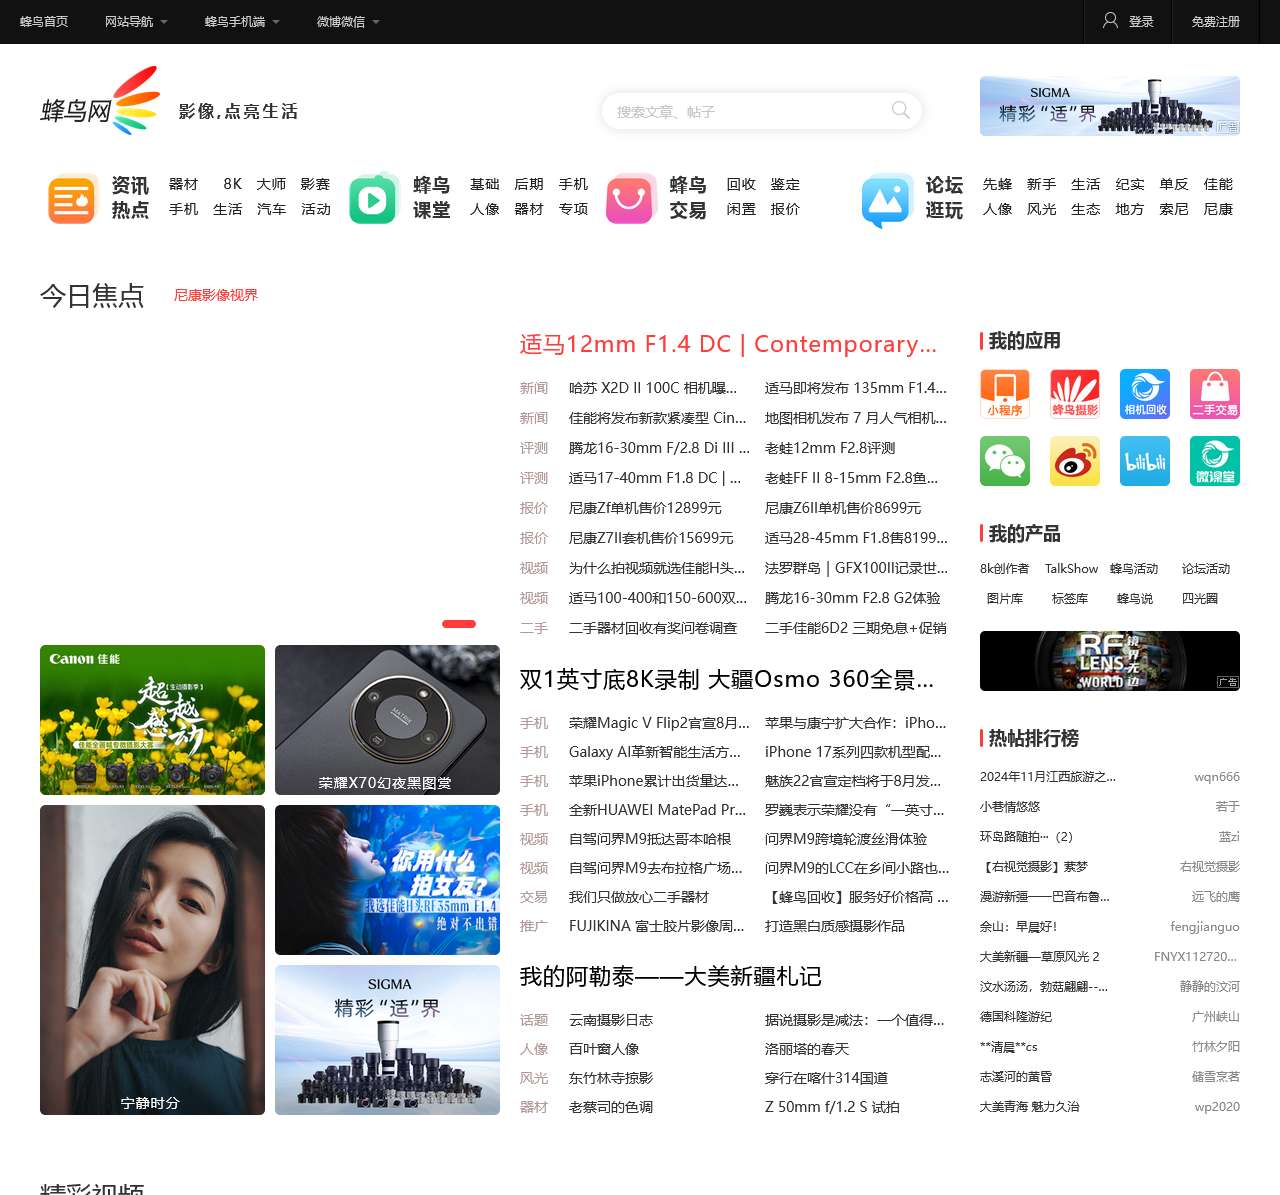Image resolution: width=1280 pixels, height=1195 pixels.
Task: Click the 小程序 icon
Action: point(1004,394)
